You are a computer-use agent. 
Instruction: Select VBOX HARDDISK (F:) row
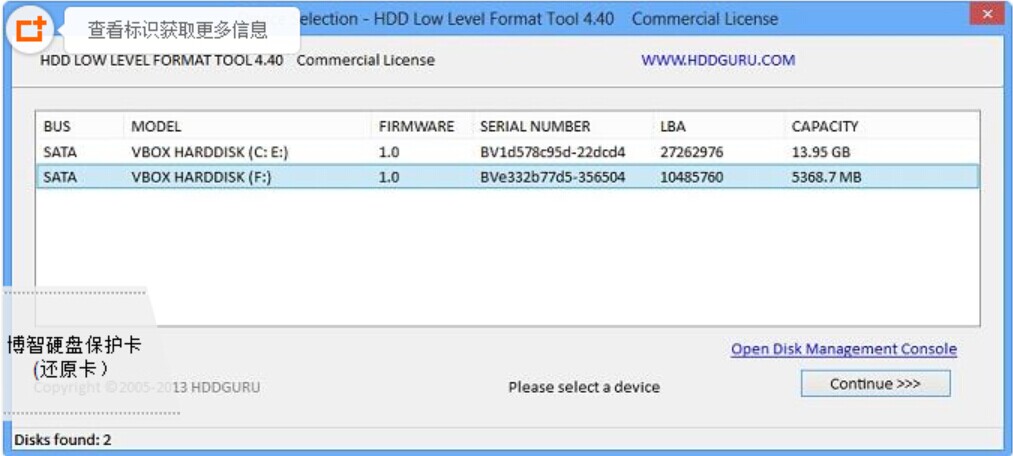point(507,177)
